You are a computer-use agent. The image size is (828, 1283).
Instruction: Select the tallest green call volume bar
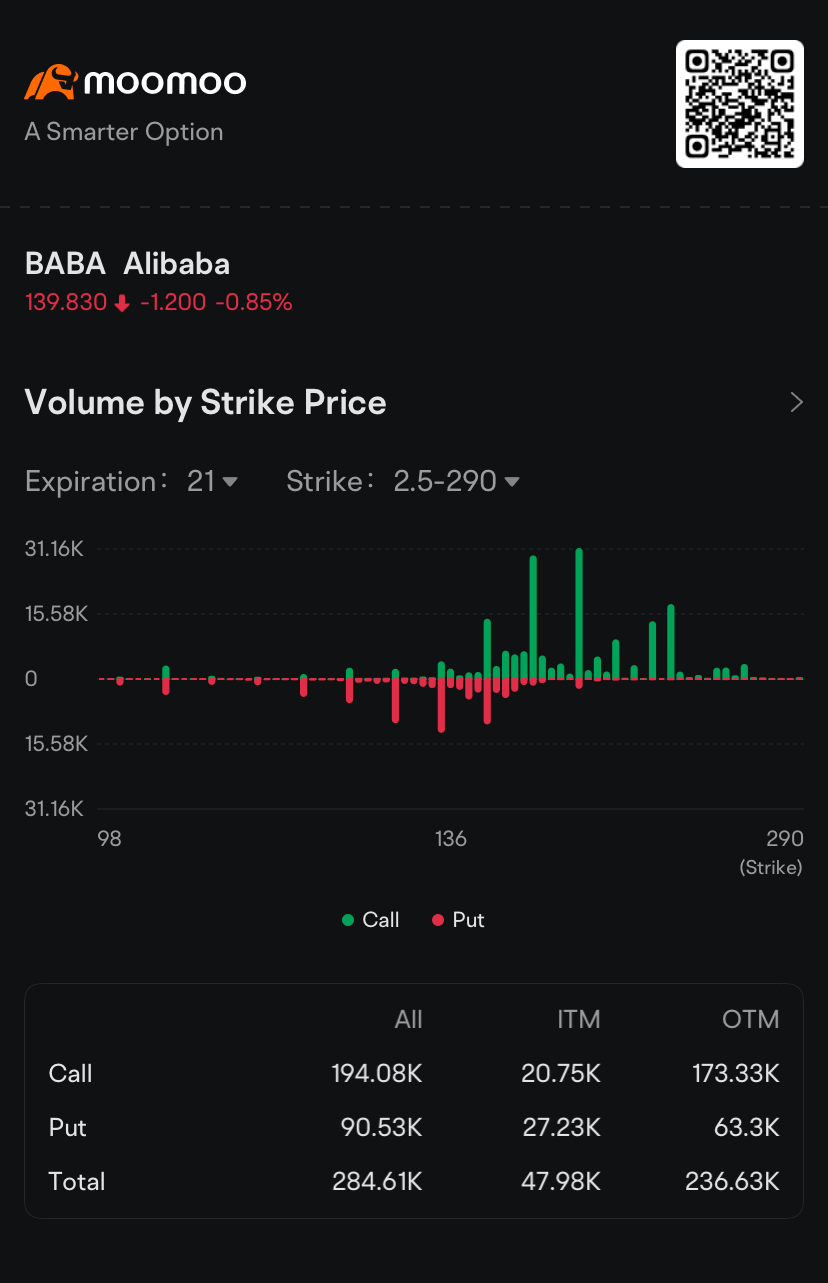coord(579,613)
